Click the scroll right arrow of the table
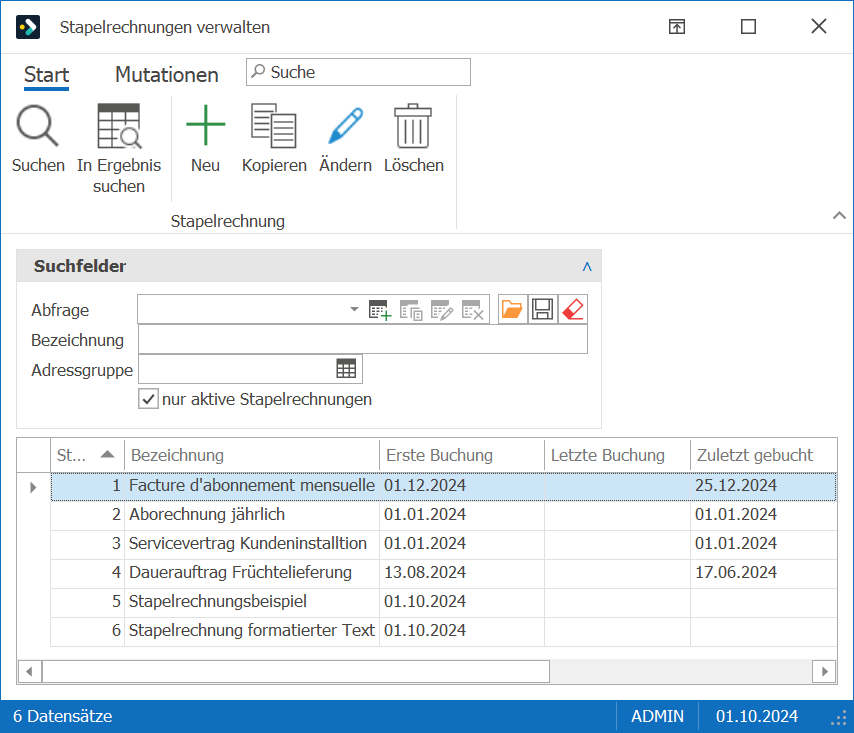 pyautogui.click(x=825, y=671)
